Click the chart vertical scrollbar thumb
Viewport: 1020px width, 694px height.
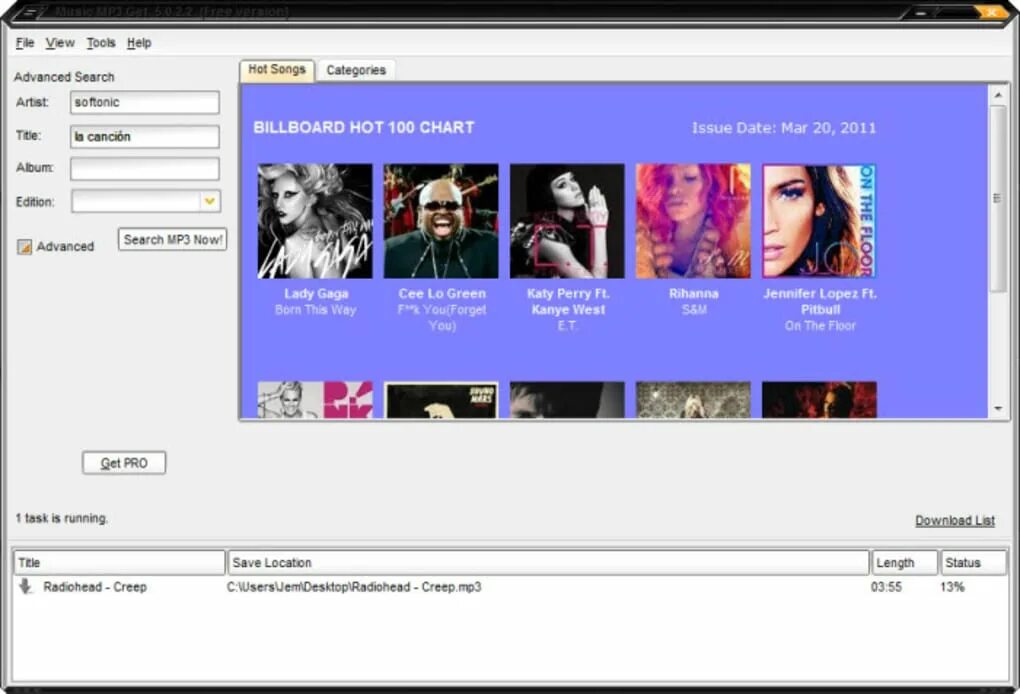[x=998, y=198]
